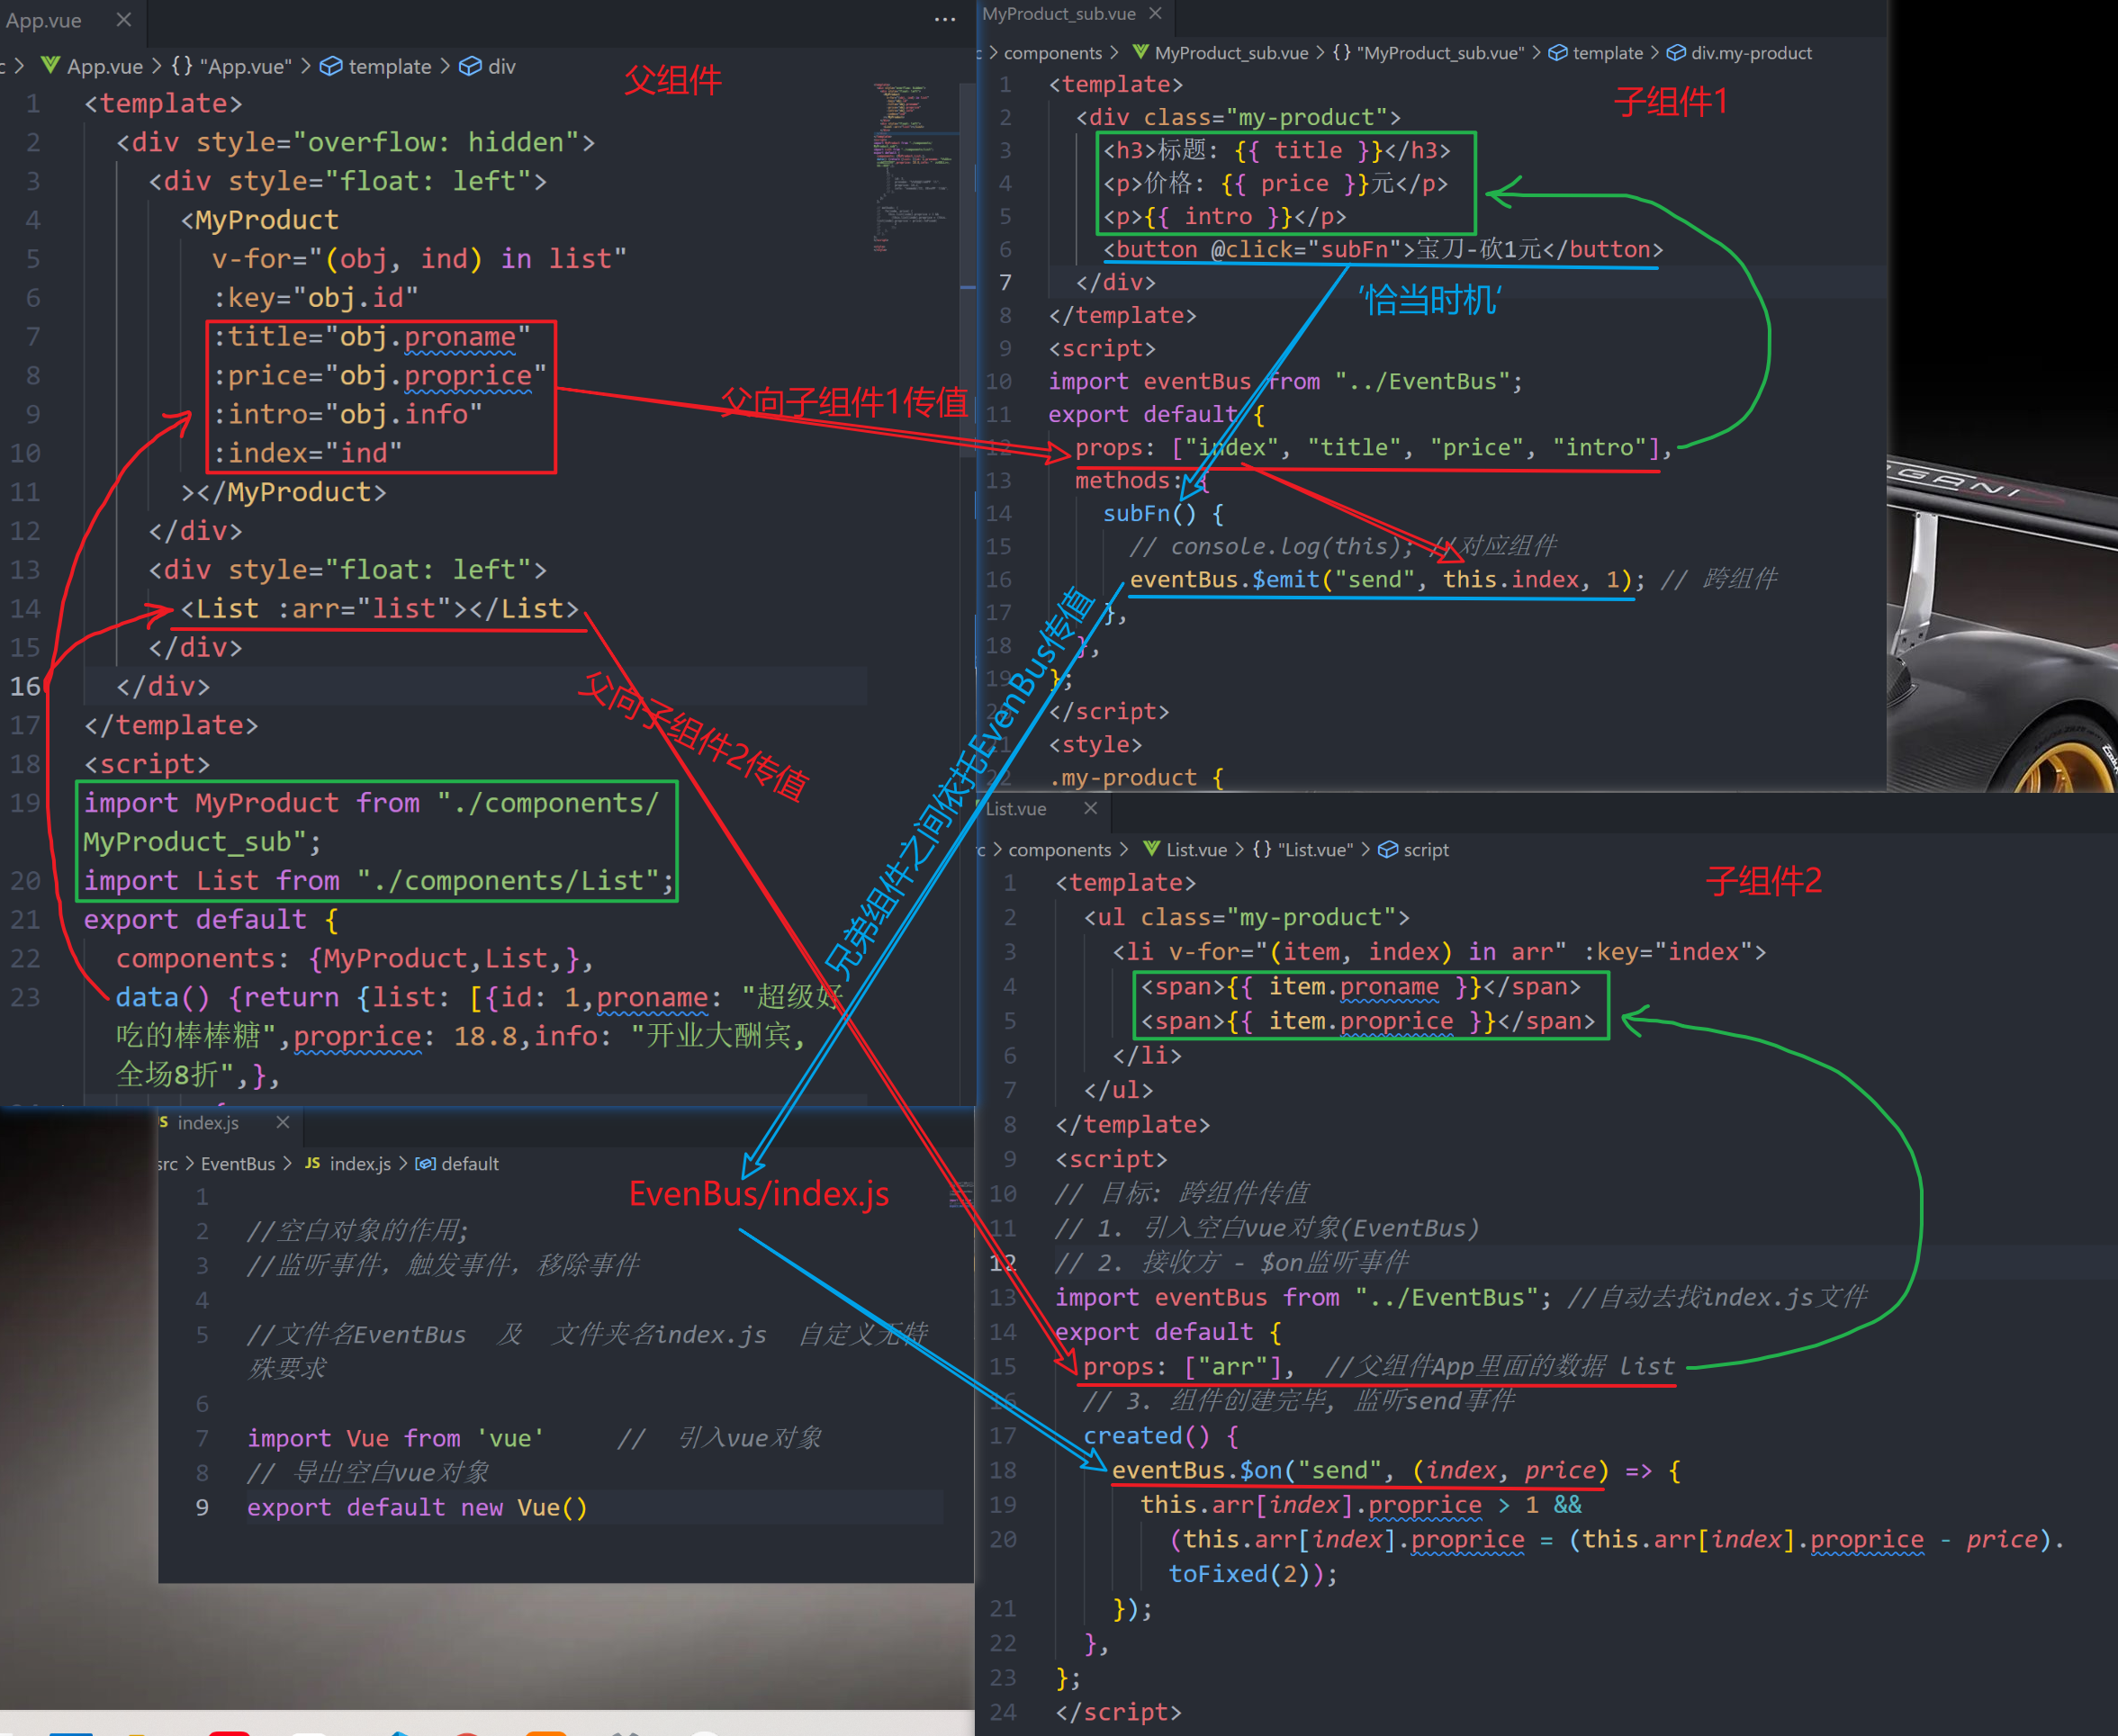The image size is (2118, 1736).
Task: Click line number 9 in index.js gutter
Action: pos(202,1508)
